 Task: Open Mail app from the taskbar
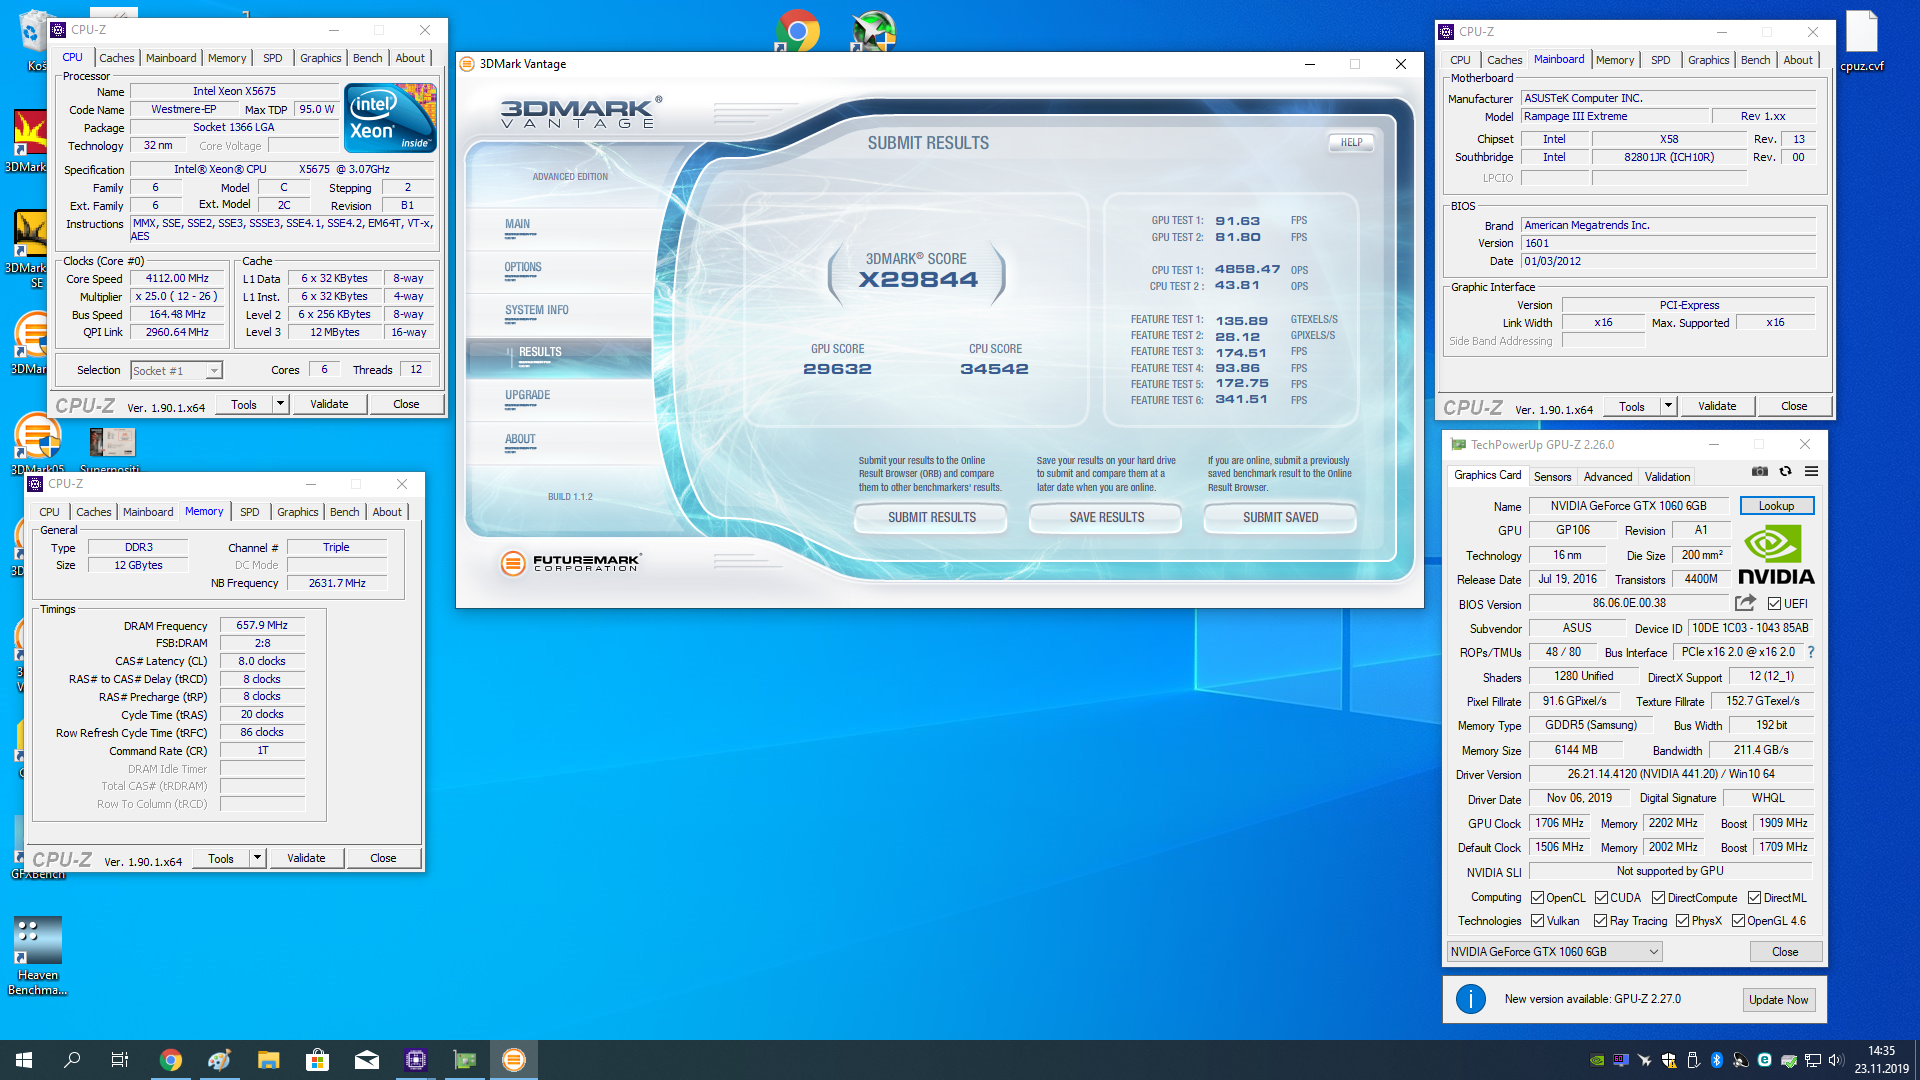tap(367, 1060)
